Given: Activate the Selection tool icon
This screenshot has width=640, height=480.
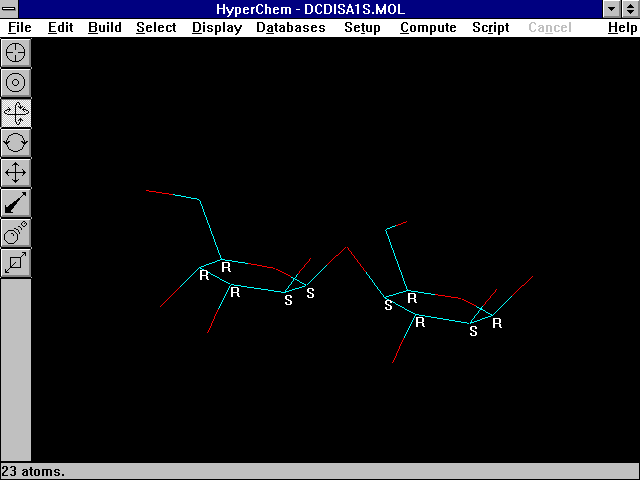Looking at the screenshot, I should pos(16,82).
